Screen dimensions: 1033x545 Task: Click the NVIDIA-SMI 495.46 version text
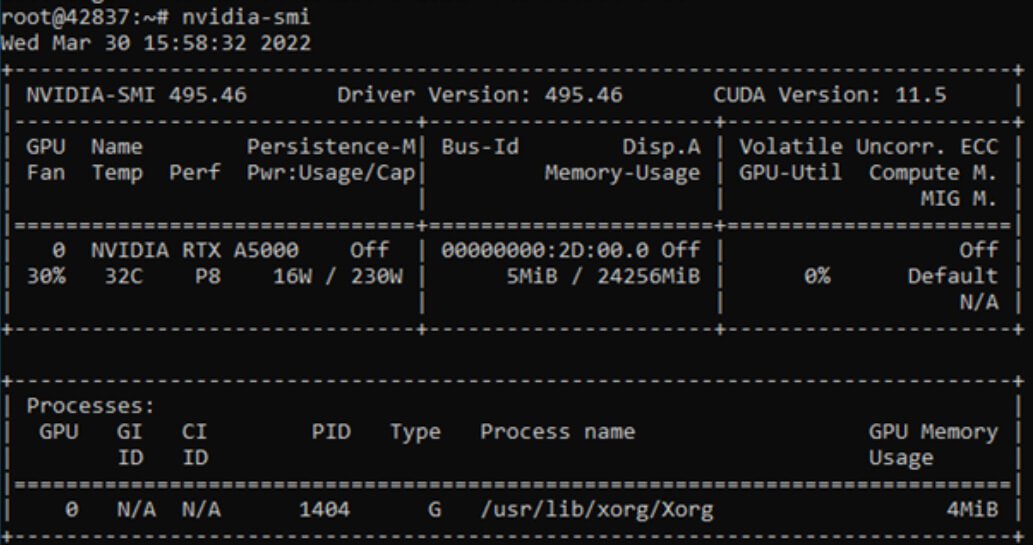click(137, 96)
